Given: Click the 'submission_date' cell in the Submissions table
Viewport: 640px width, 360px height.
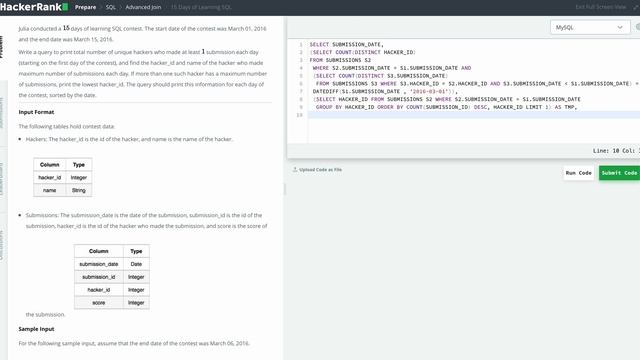Looking at the screenshot, I should (98, 264).
